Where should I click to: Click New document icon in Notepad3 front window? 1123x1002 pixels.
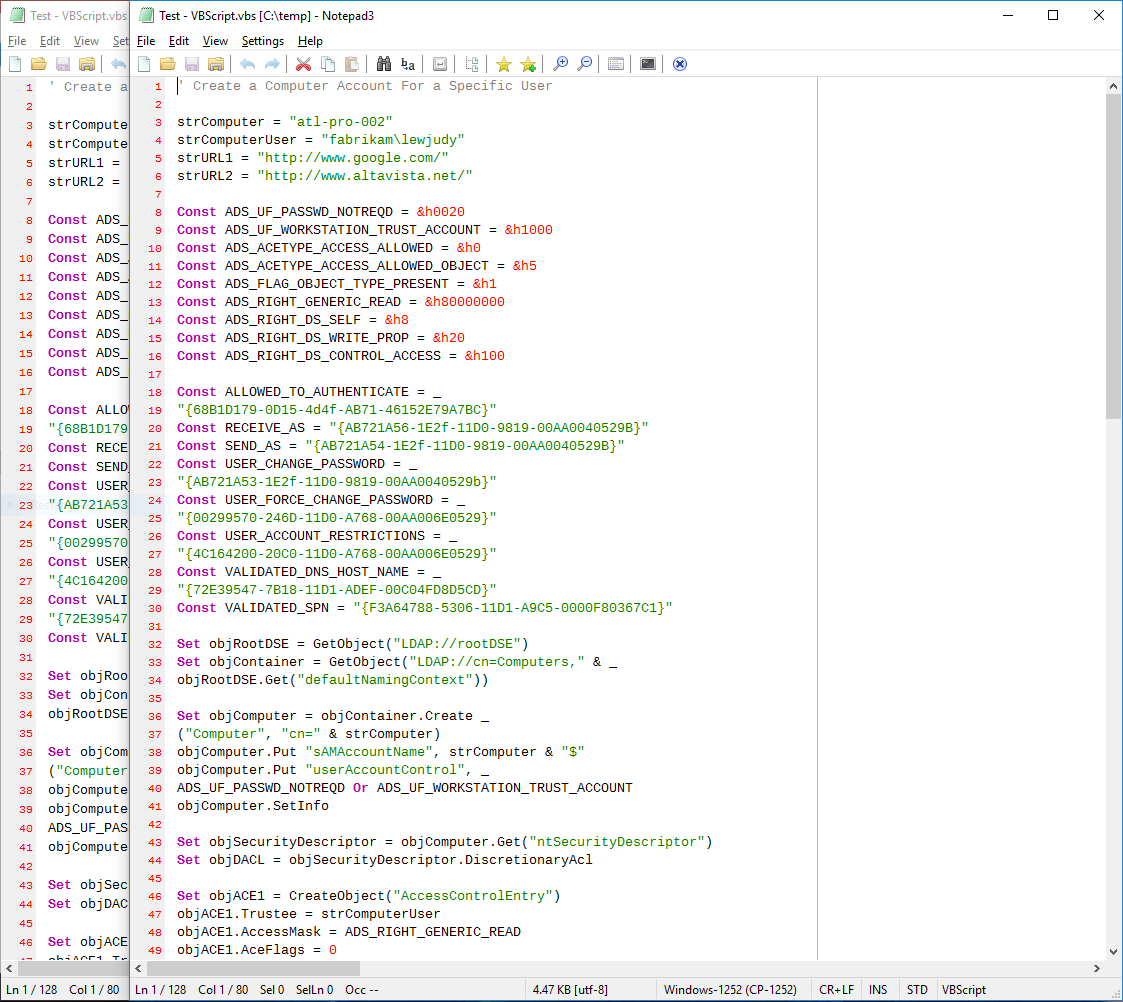144,64
